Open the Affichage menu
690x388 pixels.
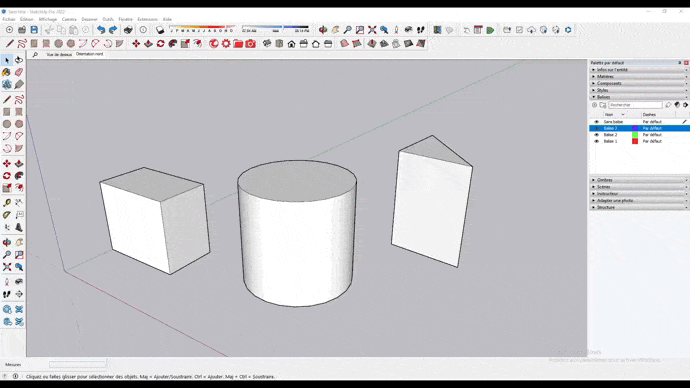pyautogui.click(x=48, y=19)
